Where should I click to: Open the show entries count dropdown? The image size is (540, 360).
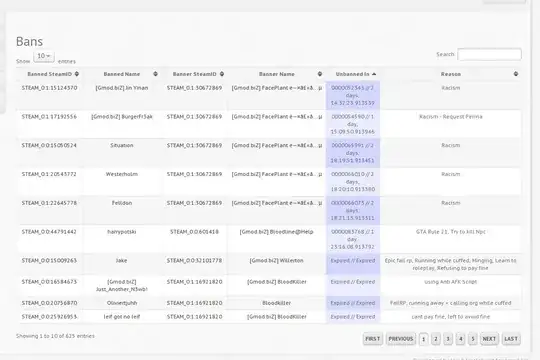tap(44, 56)
